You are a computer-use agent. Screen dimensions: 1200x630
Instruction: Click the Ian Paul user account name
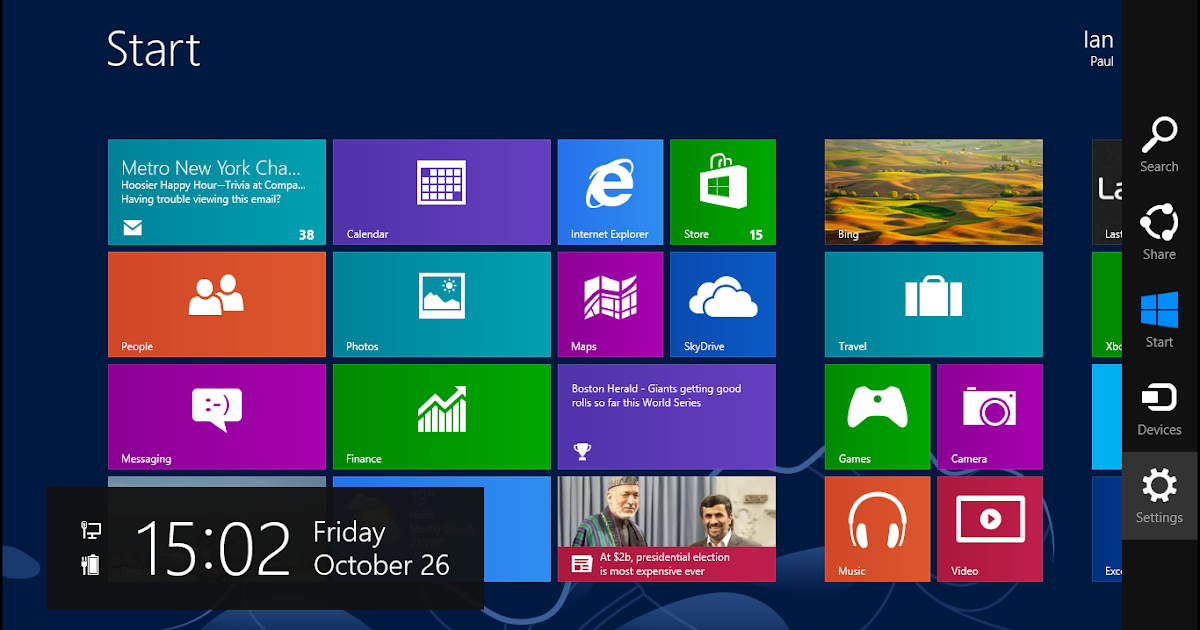point(1098,47)
